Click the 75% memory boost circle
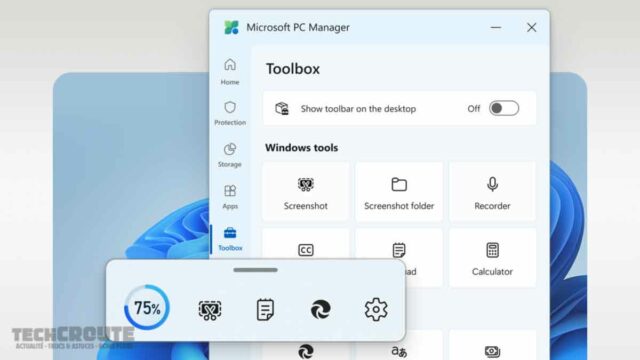Viewport: 640px width, 360px height. (x=147, y=307)
